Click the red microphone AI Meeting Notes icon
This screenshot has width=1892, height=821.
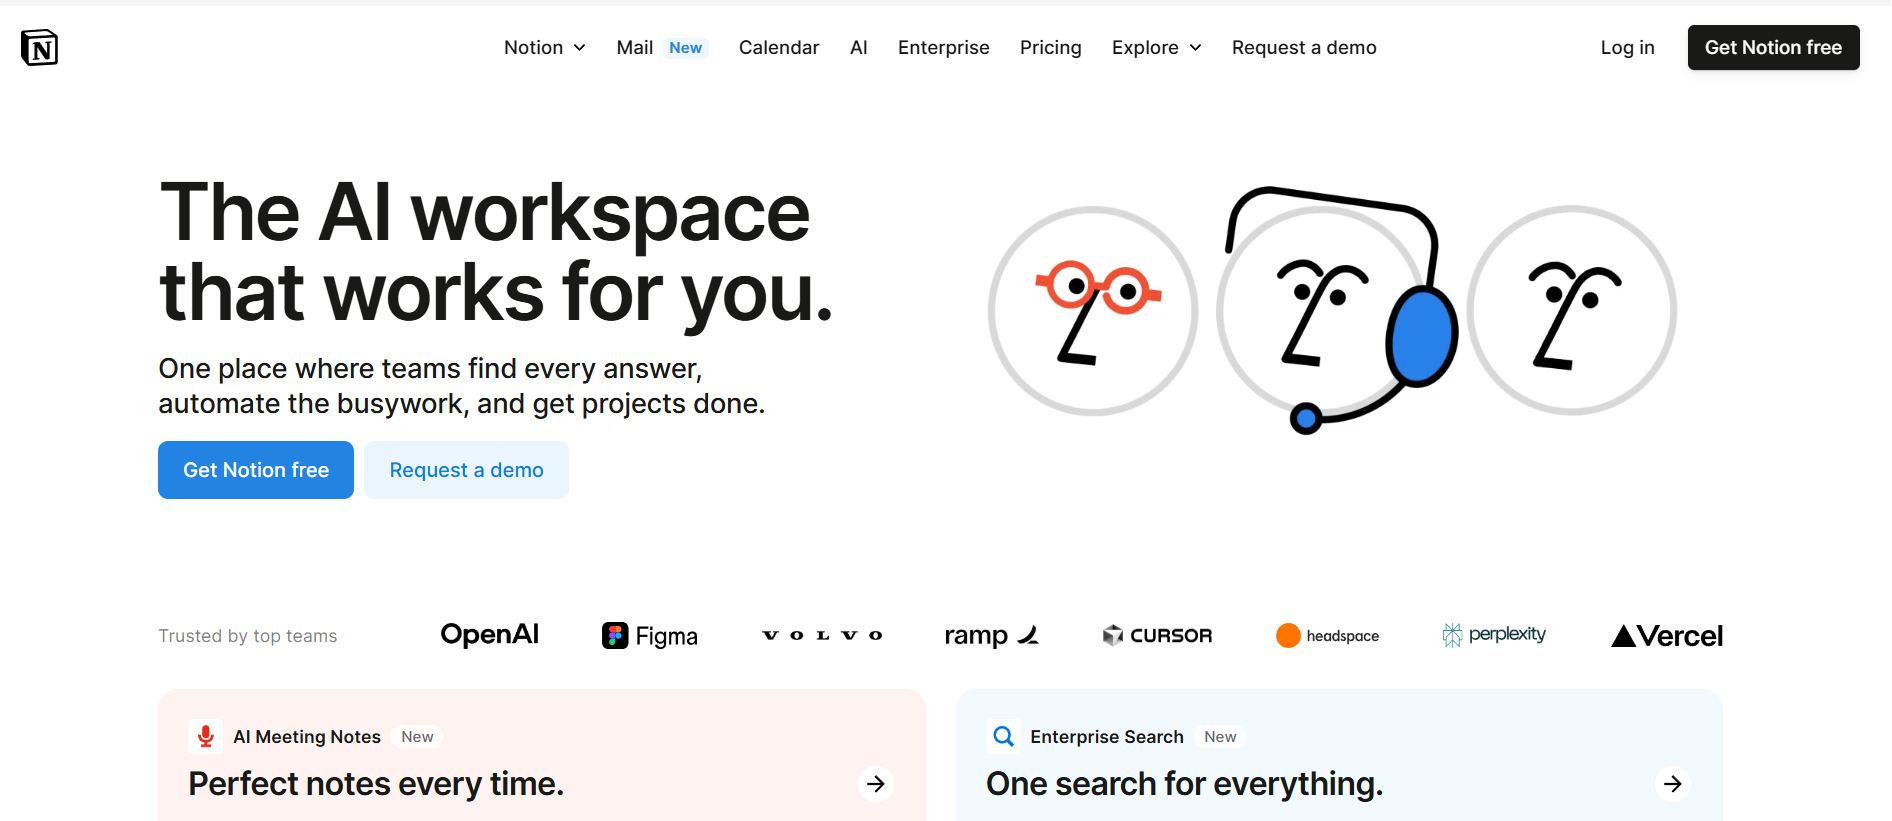[x=205, y=737]
